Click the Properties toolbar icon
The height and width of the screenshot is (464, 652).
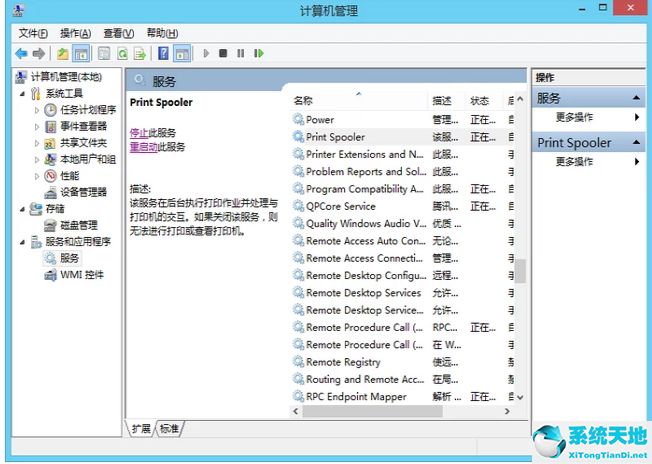pos(104,53)
